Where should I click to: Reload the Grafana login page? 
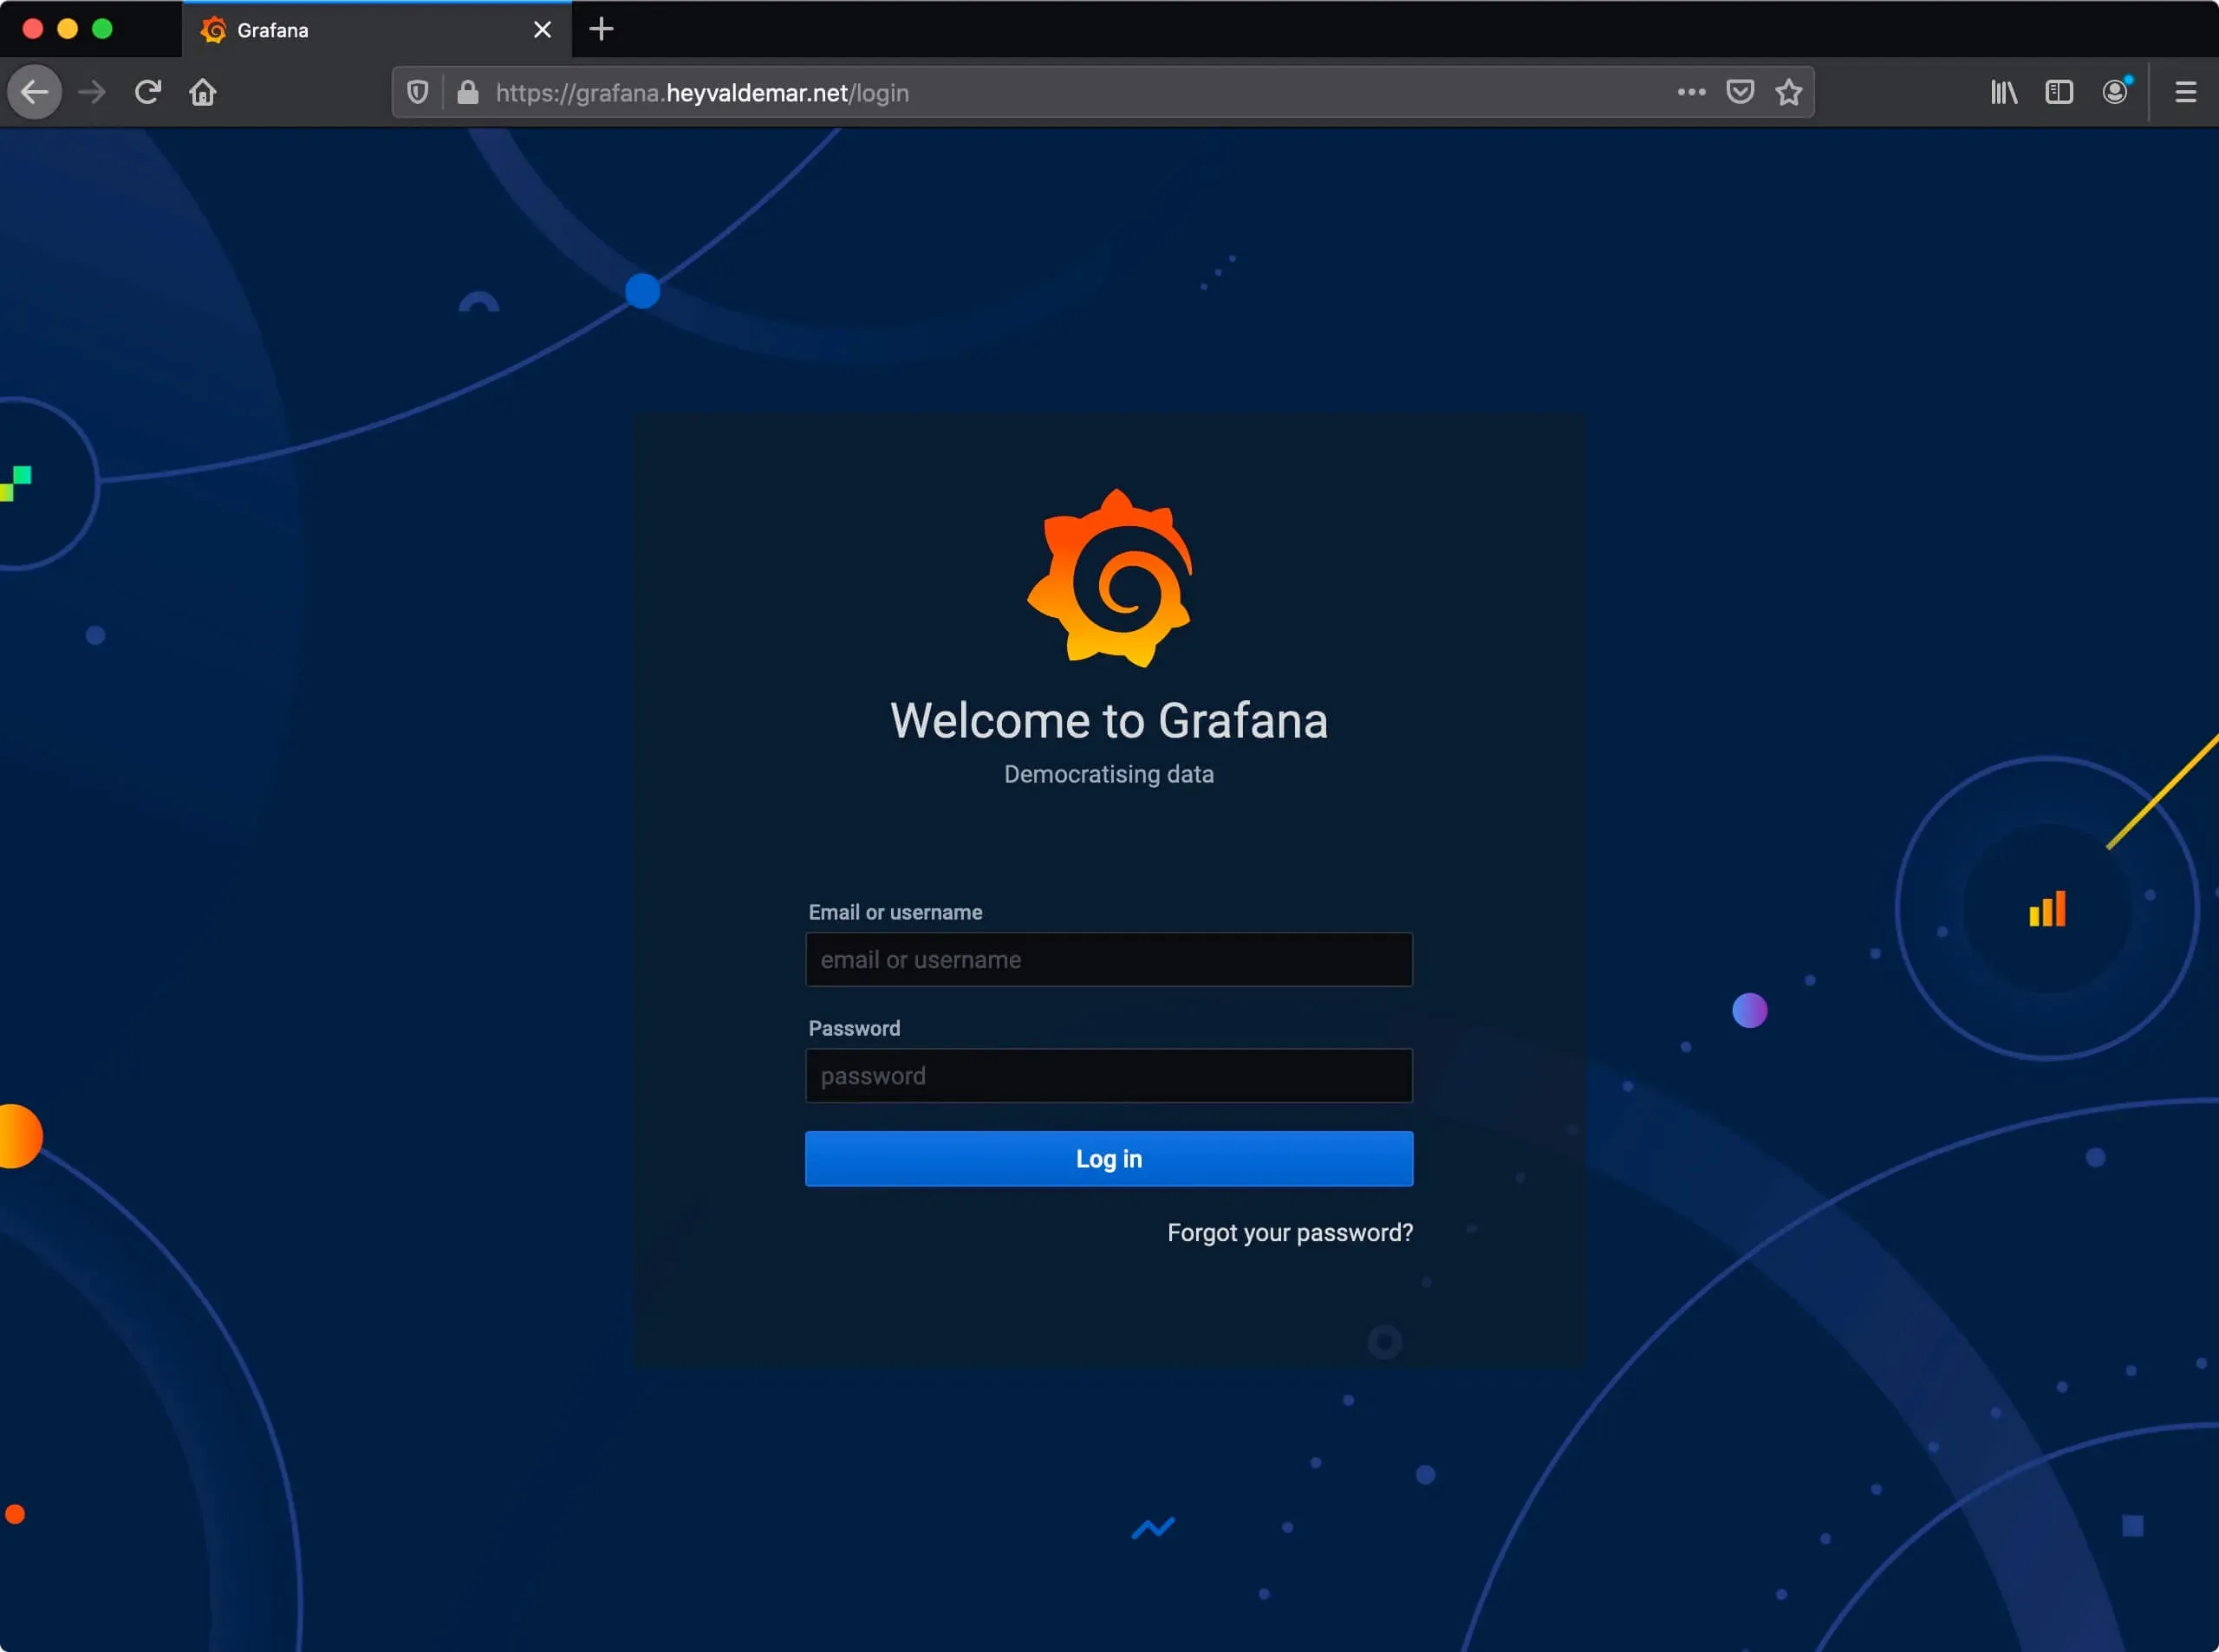click(148, 92)
